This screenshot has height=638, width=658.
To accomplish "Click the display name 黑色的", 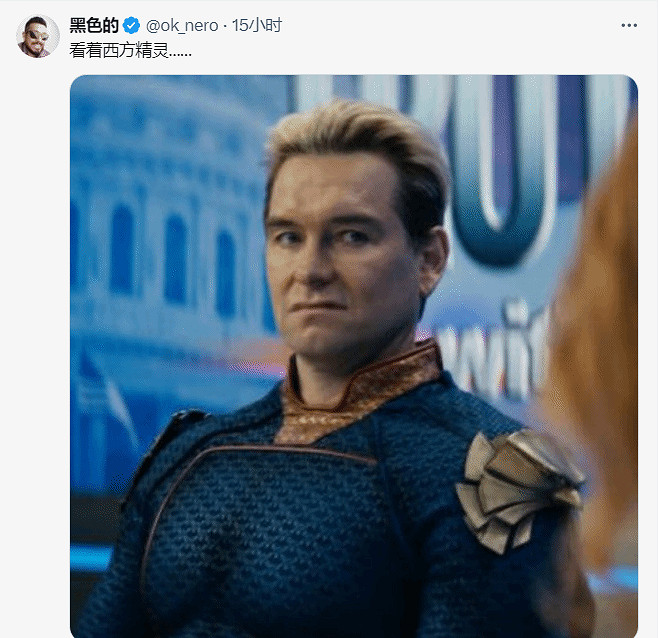I will pyautogui.click(x=94, y=25).
